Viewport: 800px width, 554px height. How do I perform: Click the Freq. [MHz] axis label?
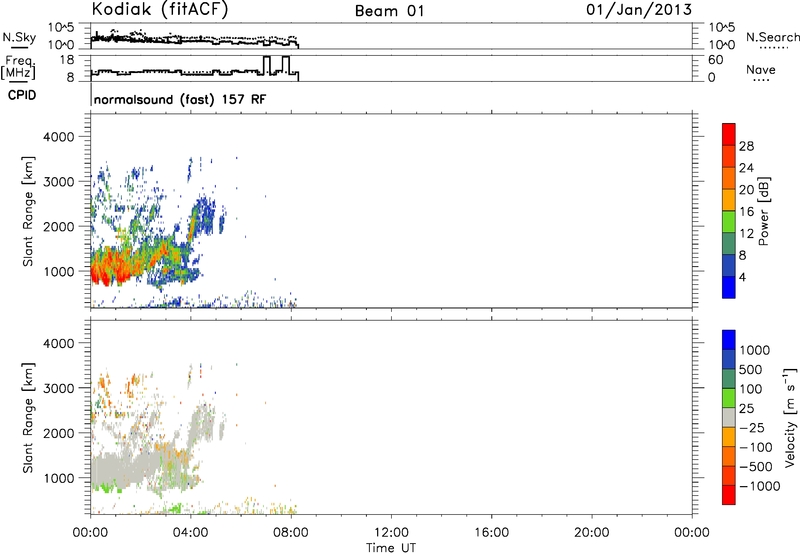tap(18, 67)
